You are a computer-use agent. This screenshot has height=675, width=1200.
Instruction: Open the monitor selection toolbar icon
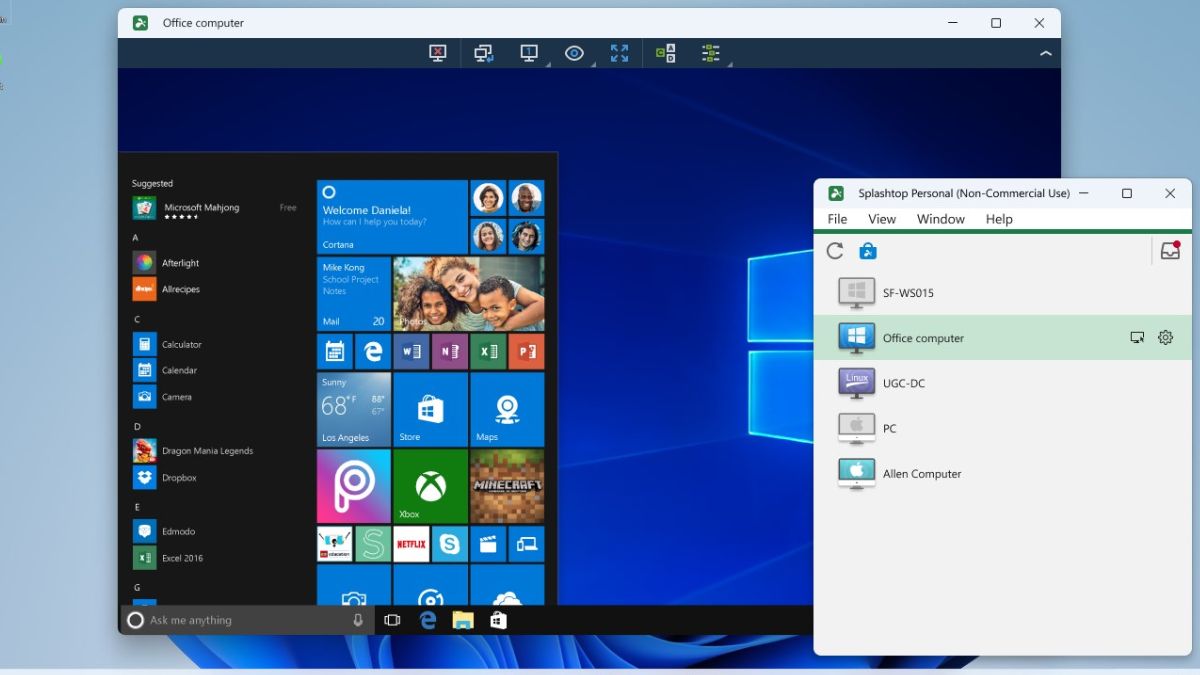tap(529, 53)
